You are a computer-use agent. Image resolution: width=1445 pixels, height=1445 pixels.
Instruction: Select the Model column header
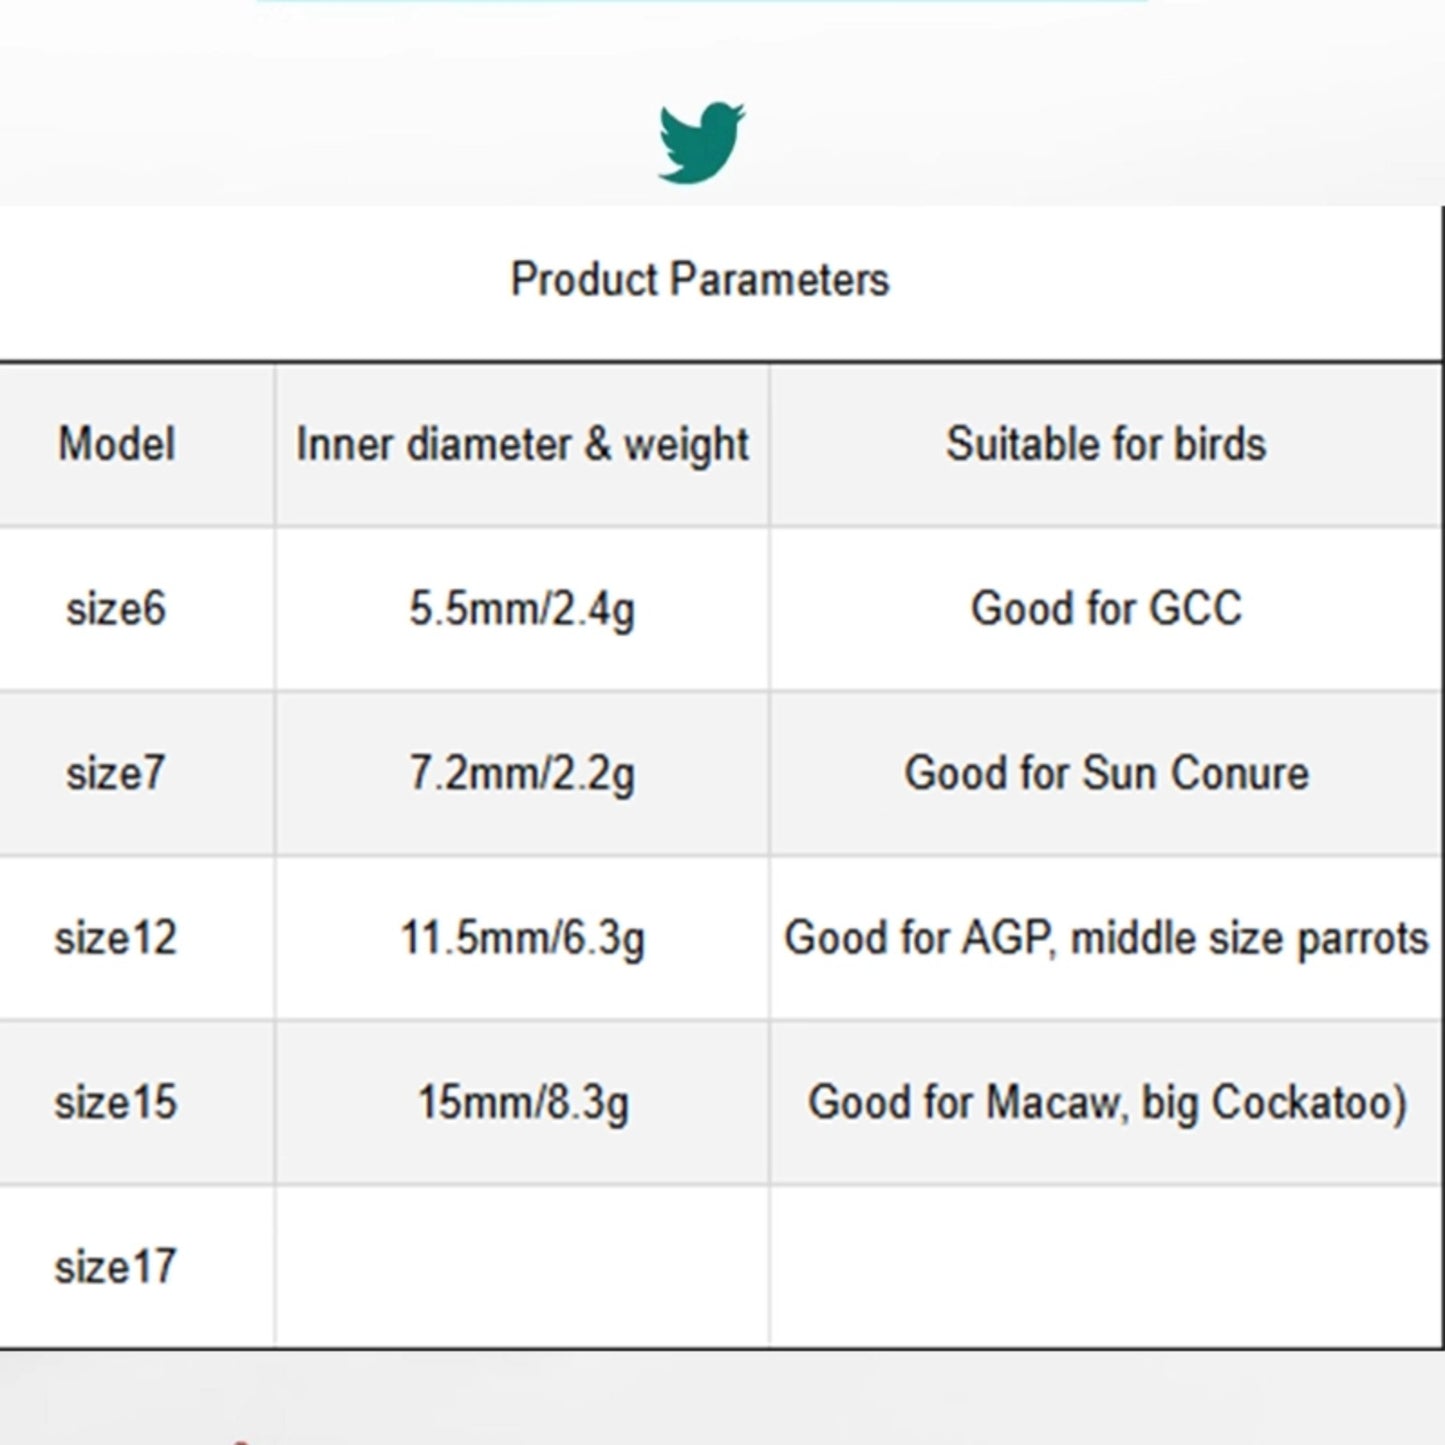117,444
